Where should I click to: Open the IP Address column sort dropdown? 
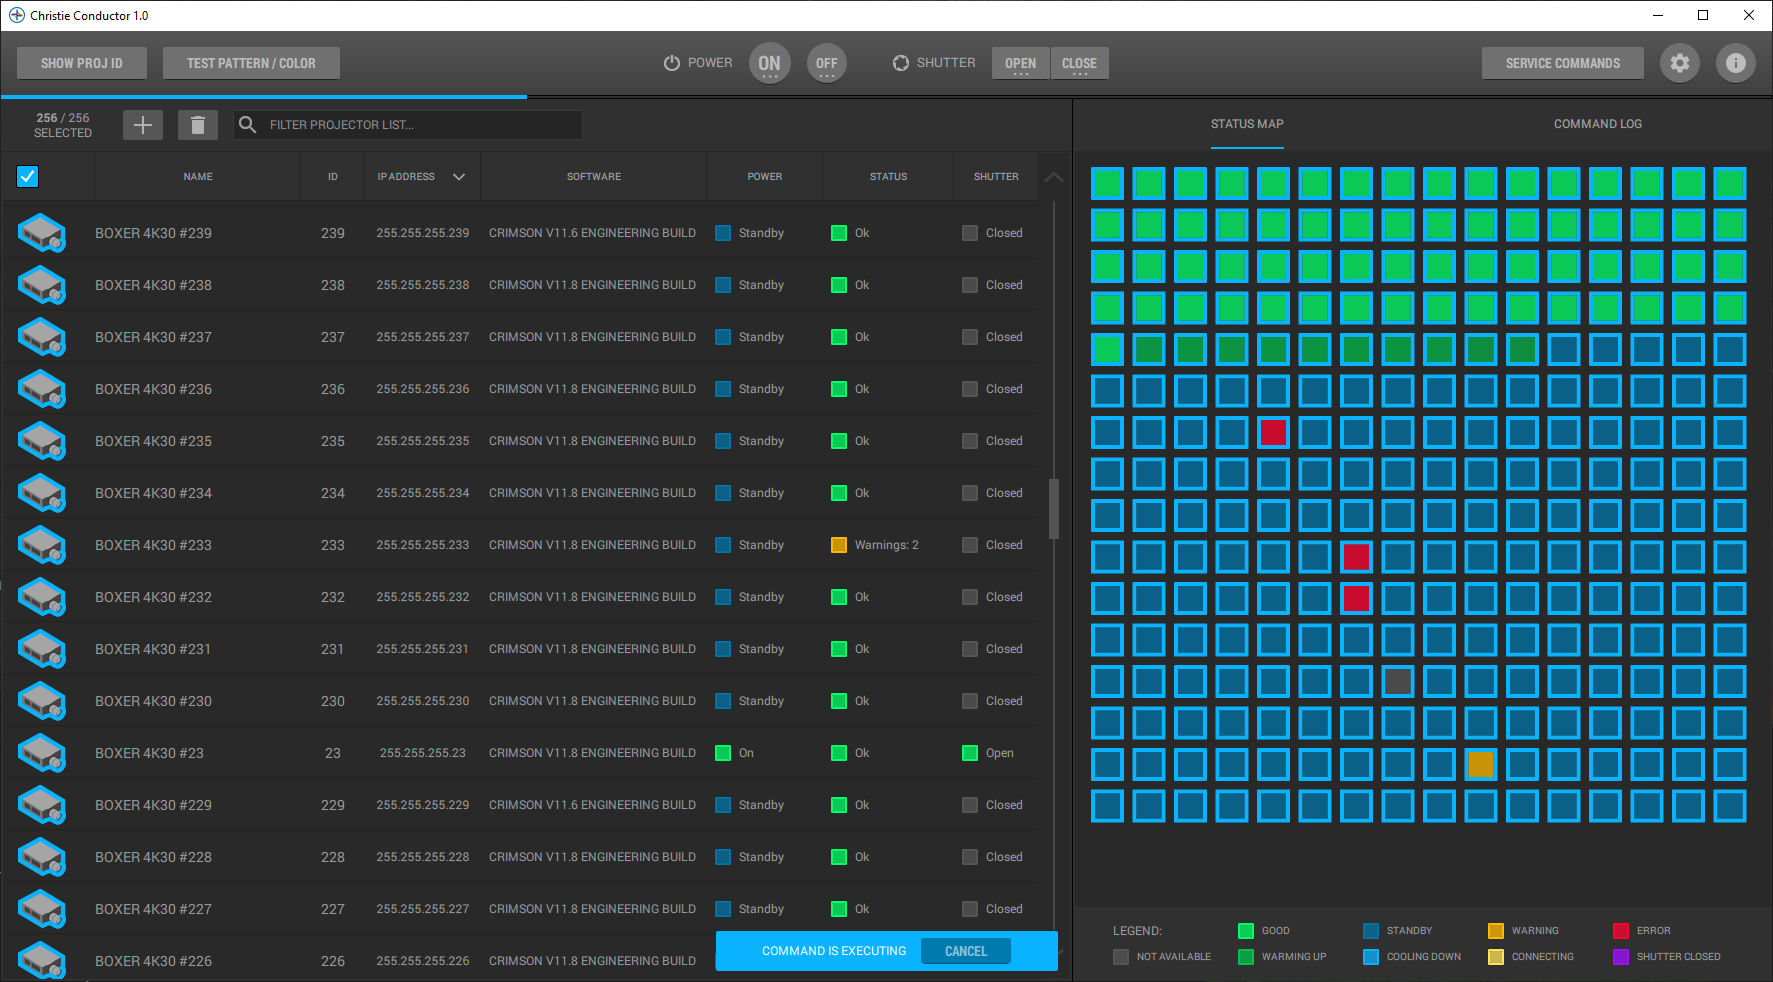point(459,176)
